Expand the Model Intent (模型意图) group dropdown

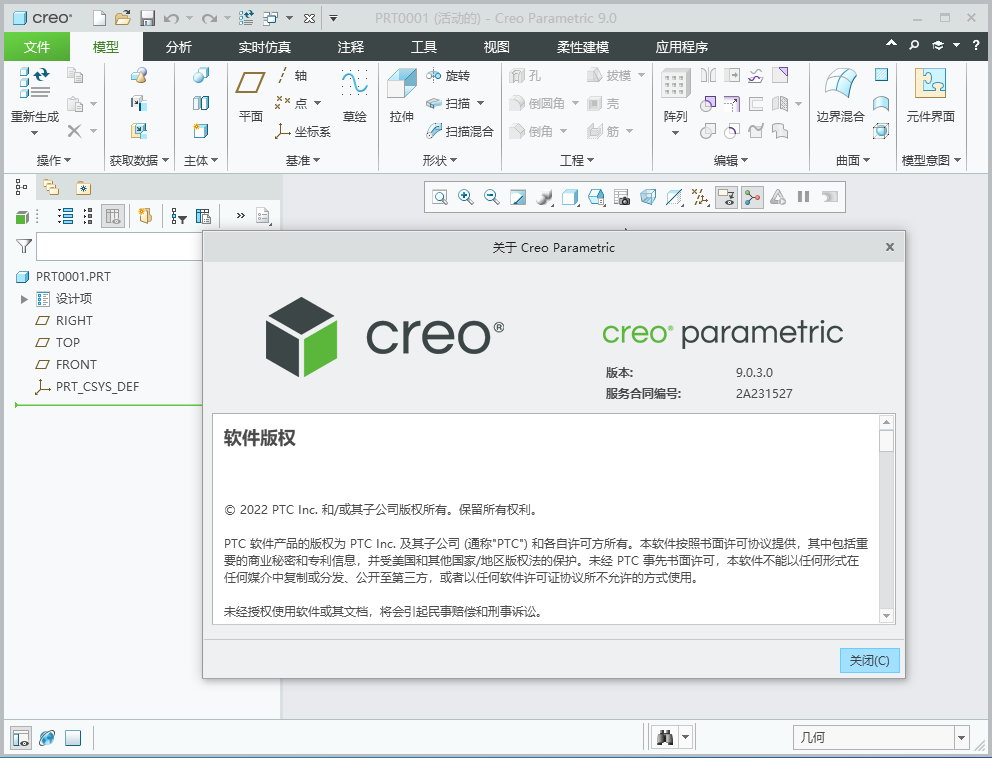click(931, 161)
